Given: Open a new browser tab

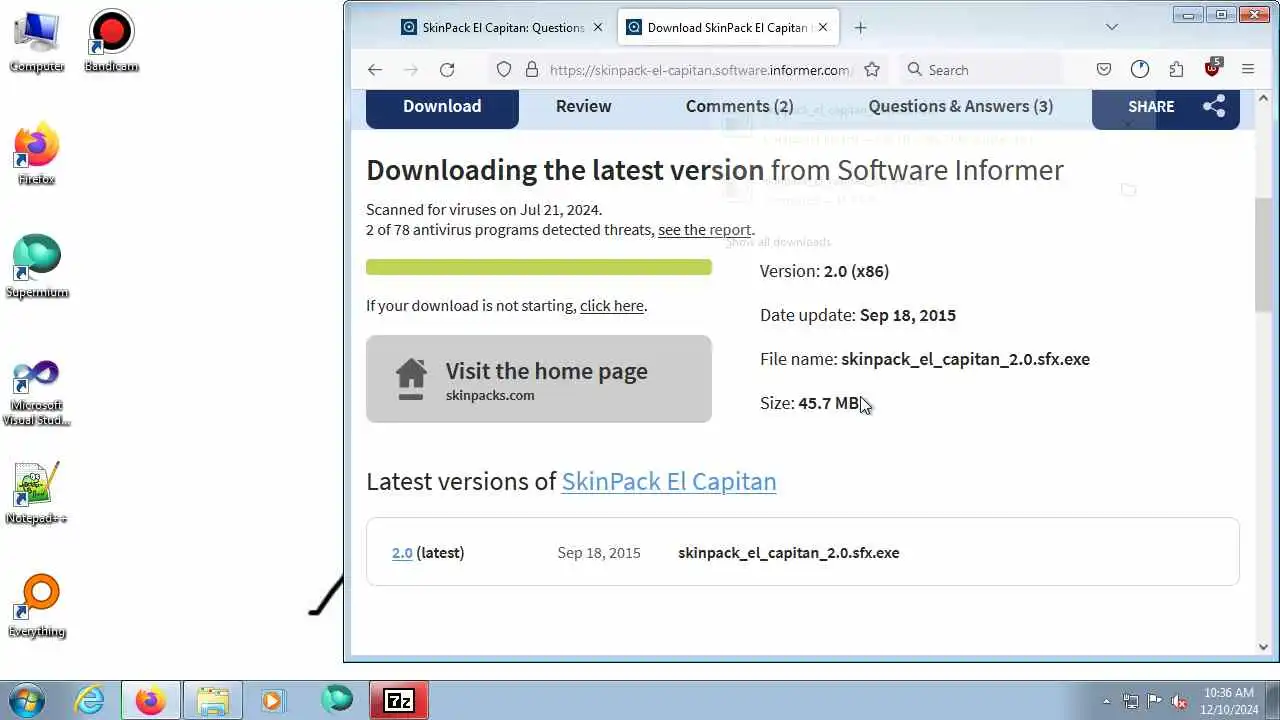Looking at the screenshot, I should click(x=860, y=27).
